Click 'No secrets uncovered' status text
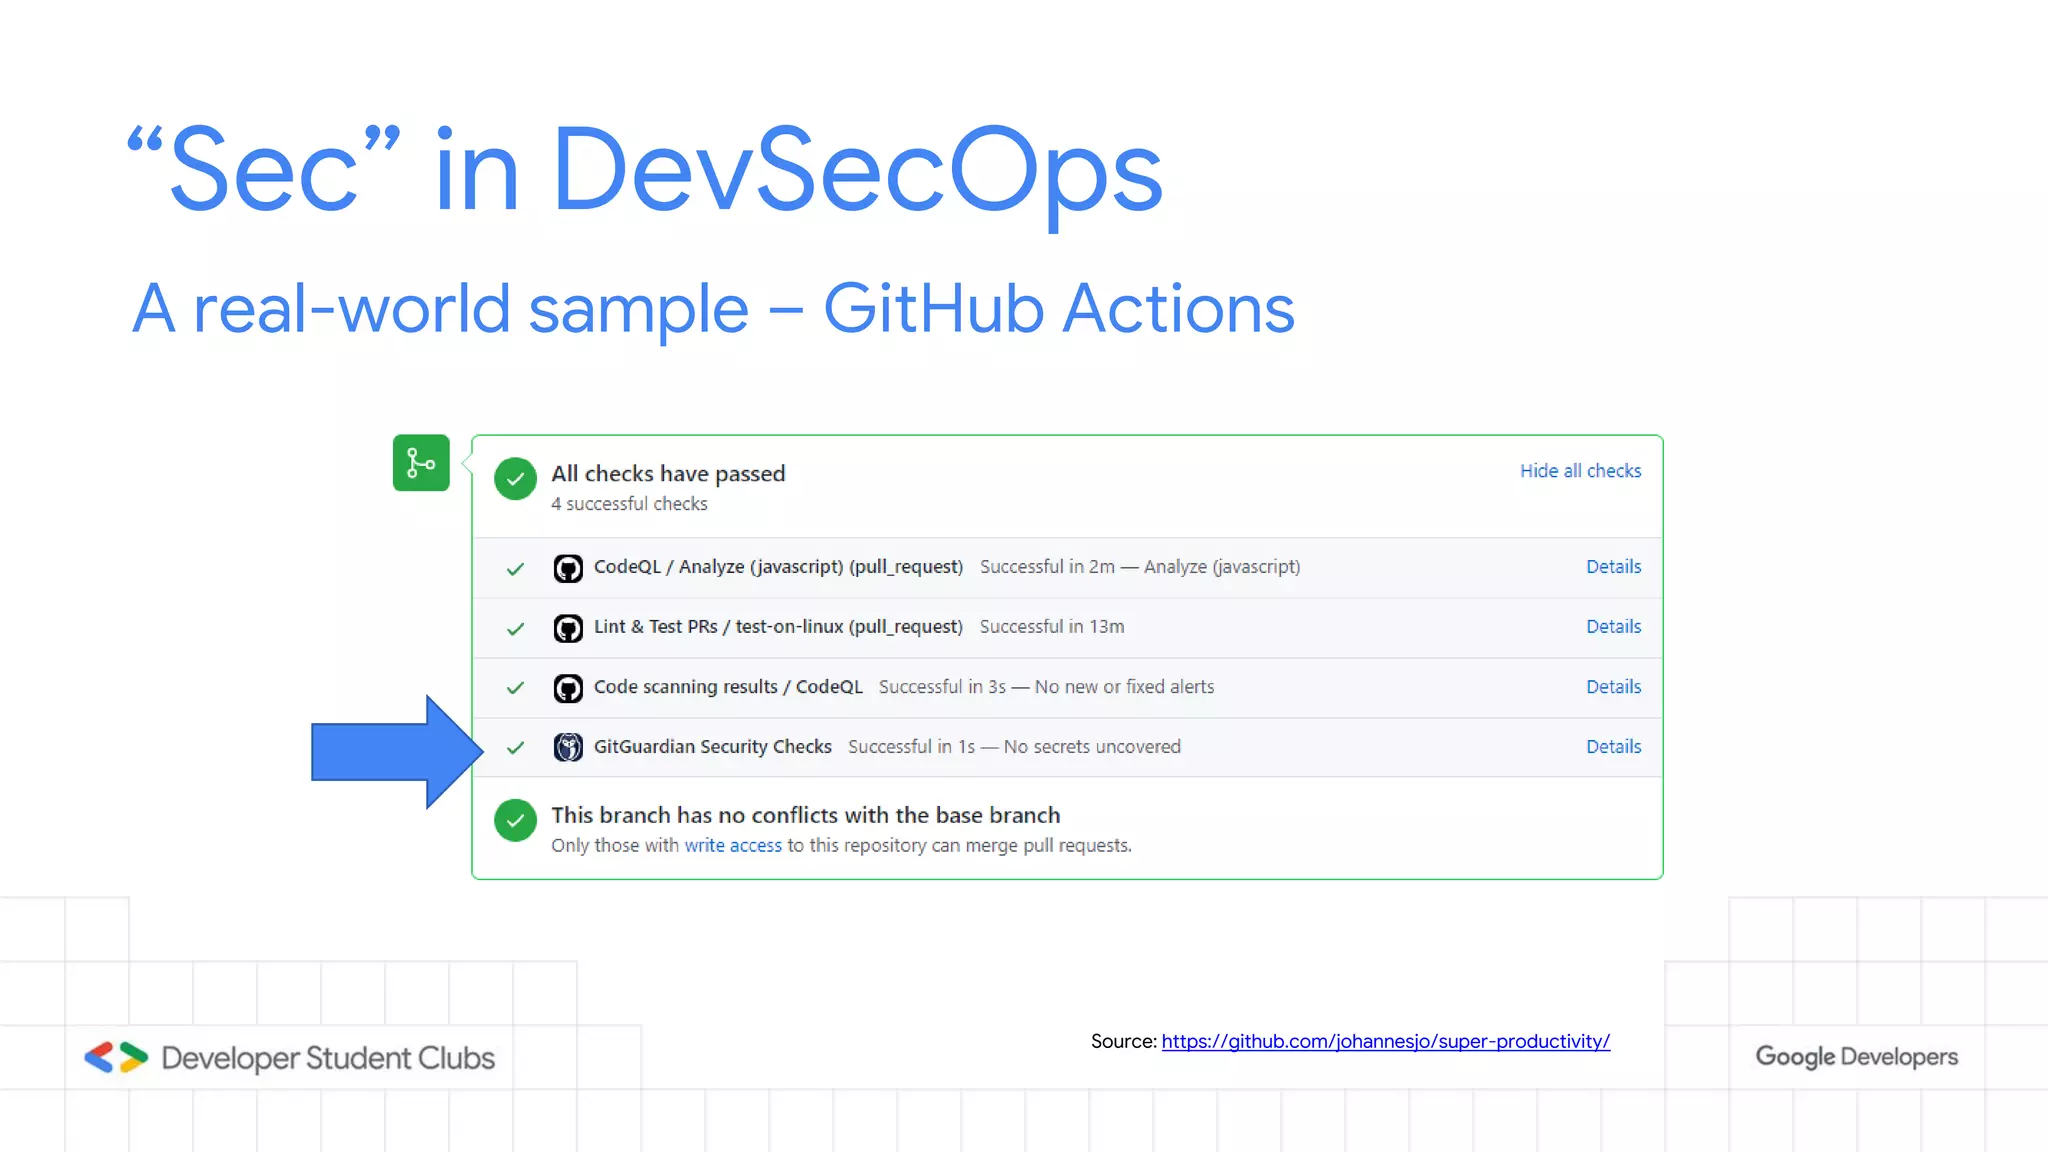The image size is (2048, 1152). pyautogui.click(x=1092, y=747)
